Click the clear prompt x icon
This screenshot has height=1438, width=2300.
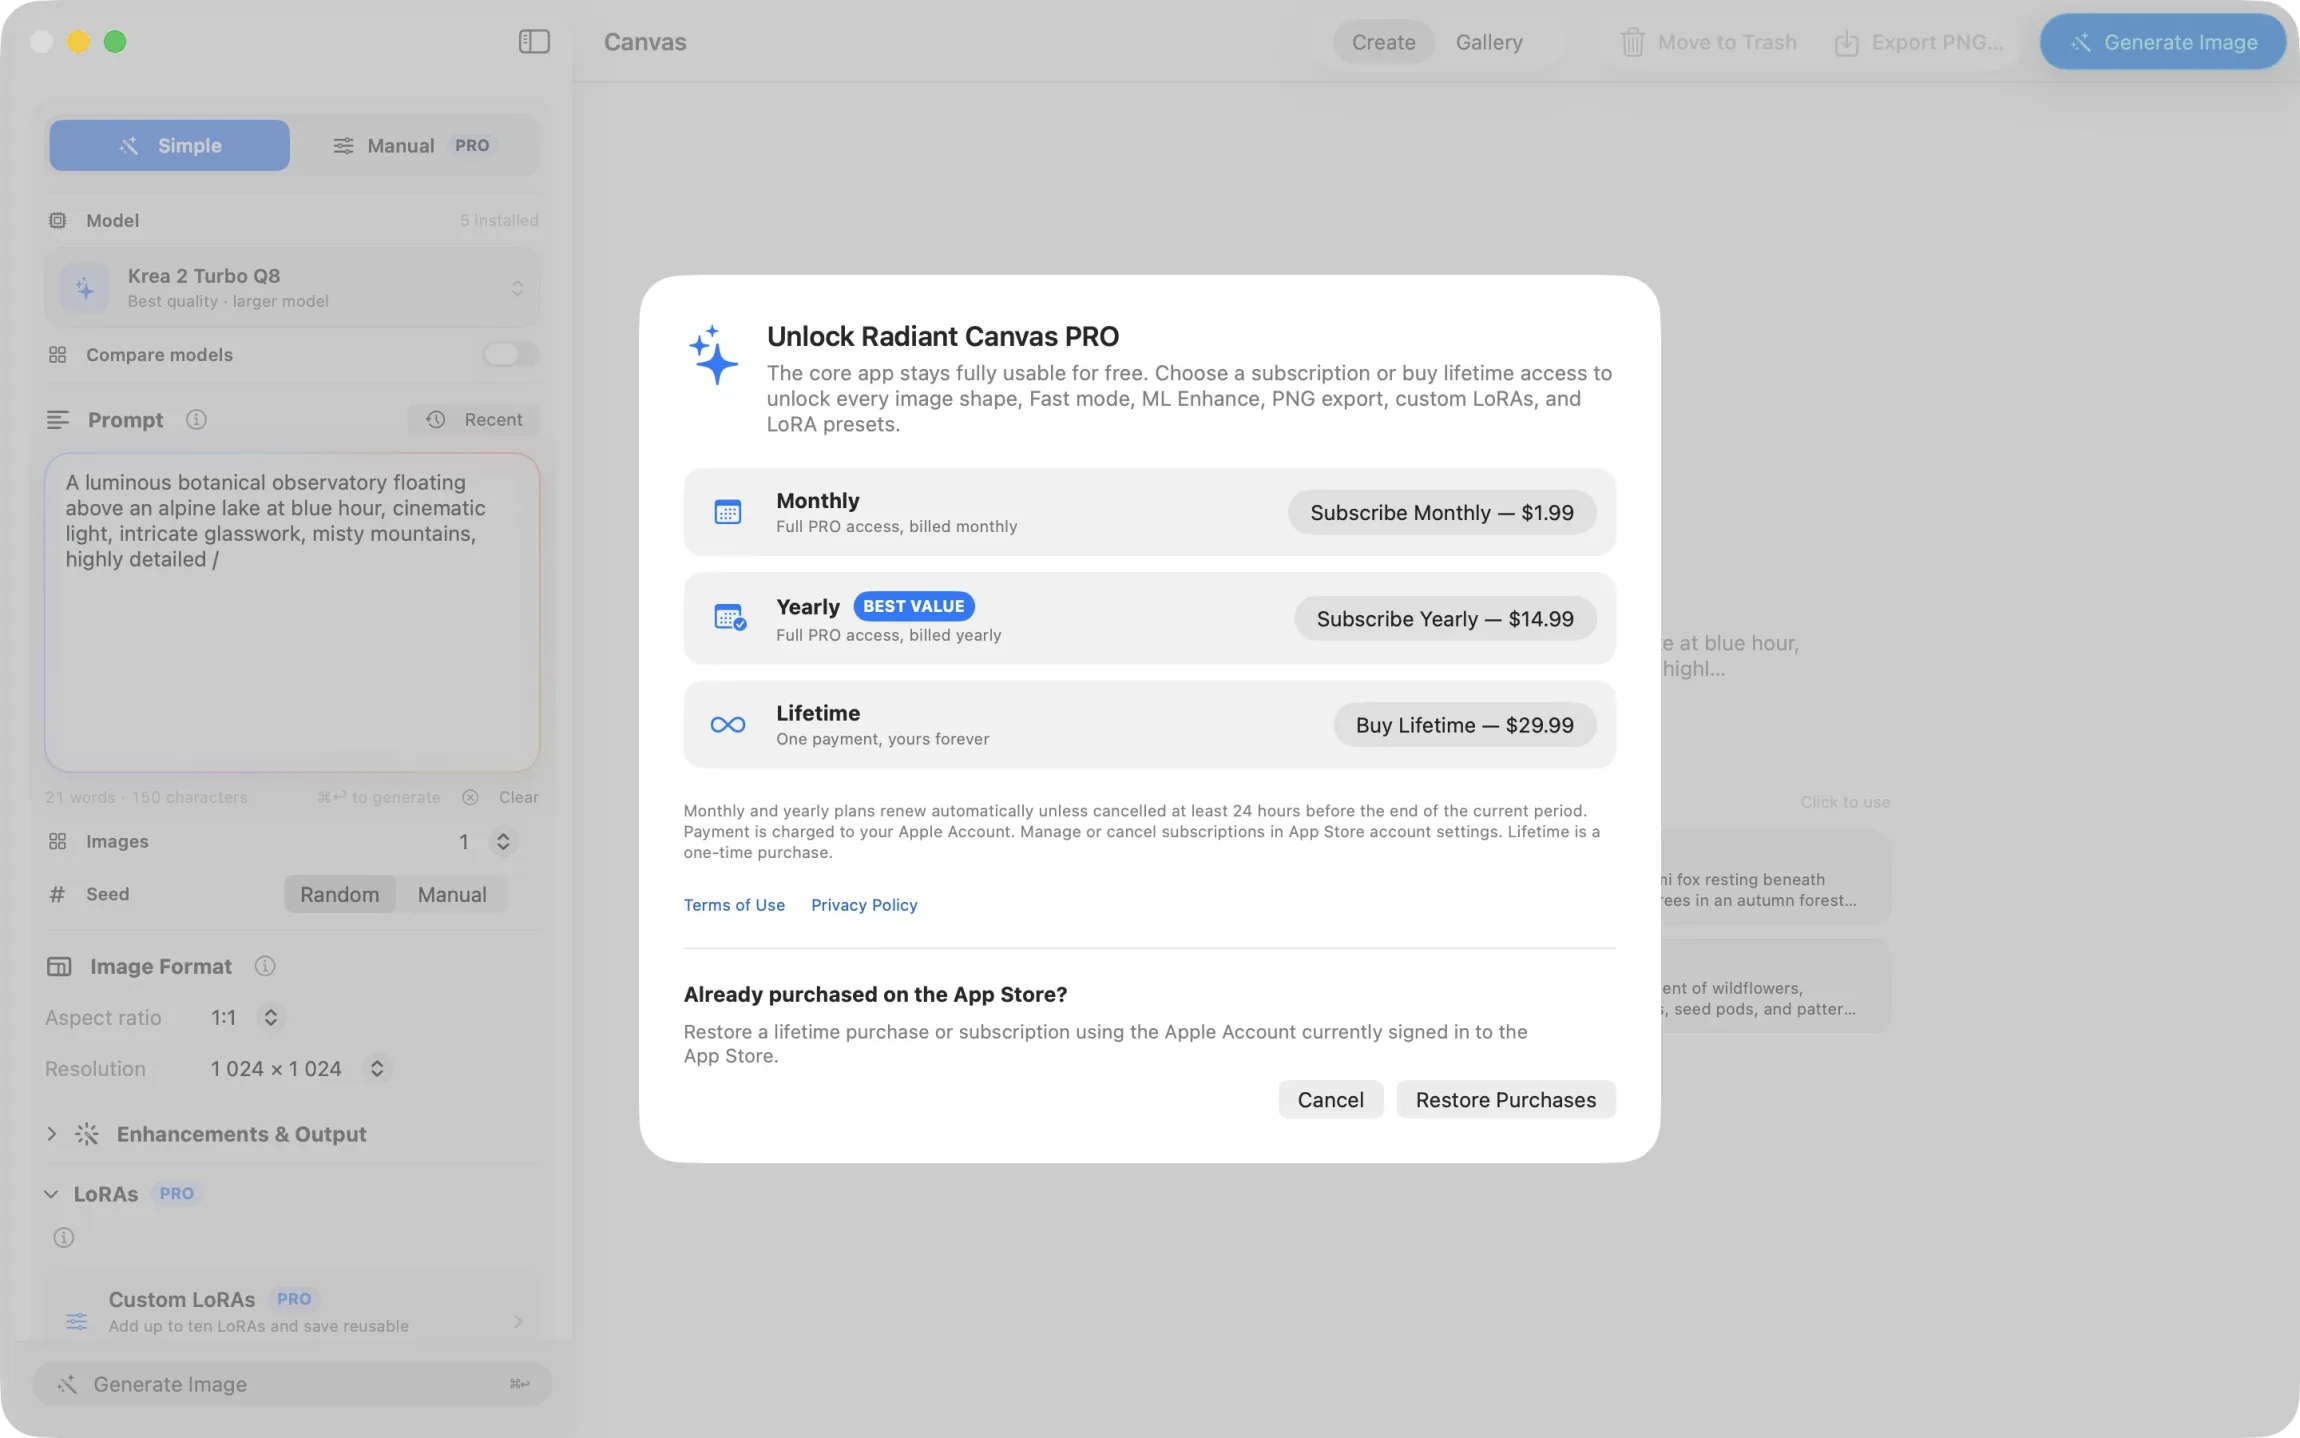click(470, 797)
